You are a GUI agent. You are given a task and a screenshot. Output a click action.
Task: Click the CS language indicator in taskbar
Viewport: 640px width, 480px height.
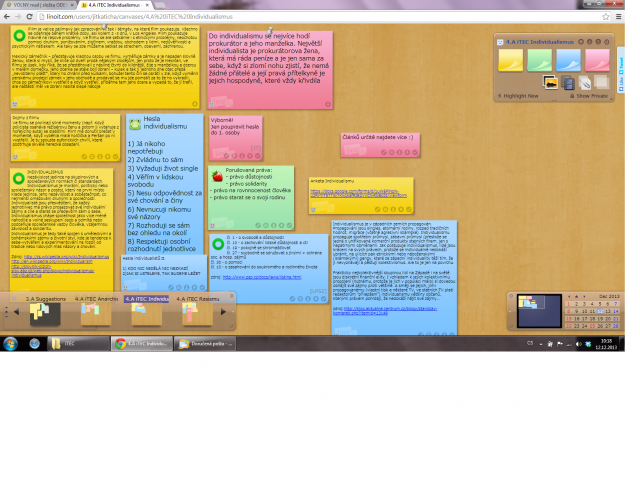pos(530,343)
